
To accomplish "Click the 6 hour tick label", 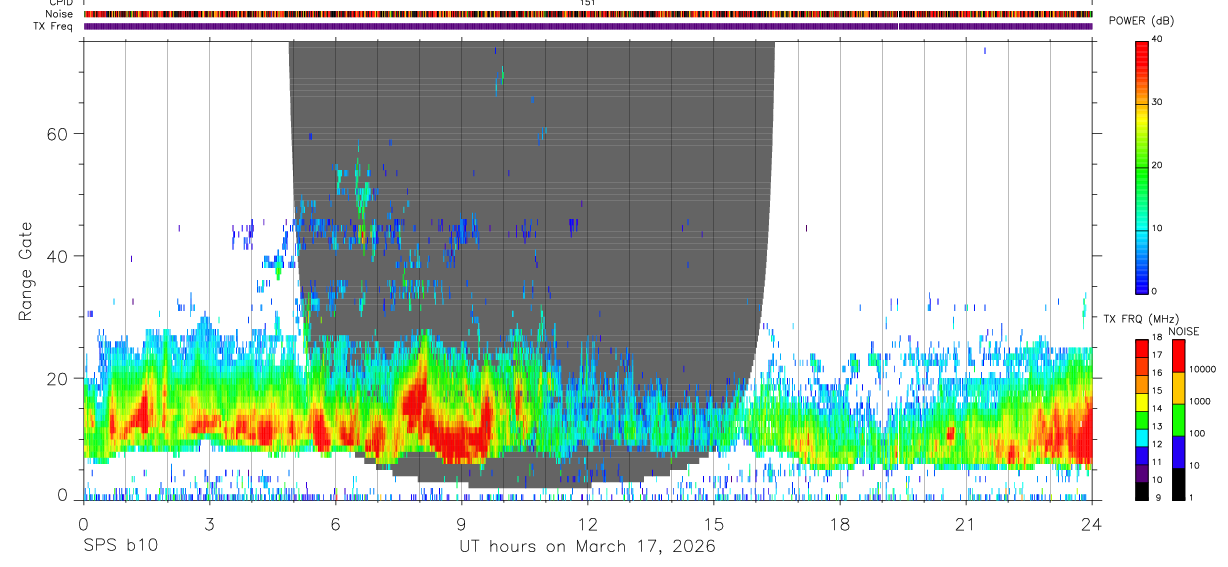I will pos(335,524).
